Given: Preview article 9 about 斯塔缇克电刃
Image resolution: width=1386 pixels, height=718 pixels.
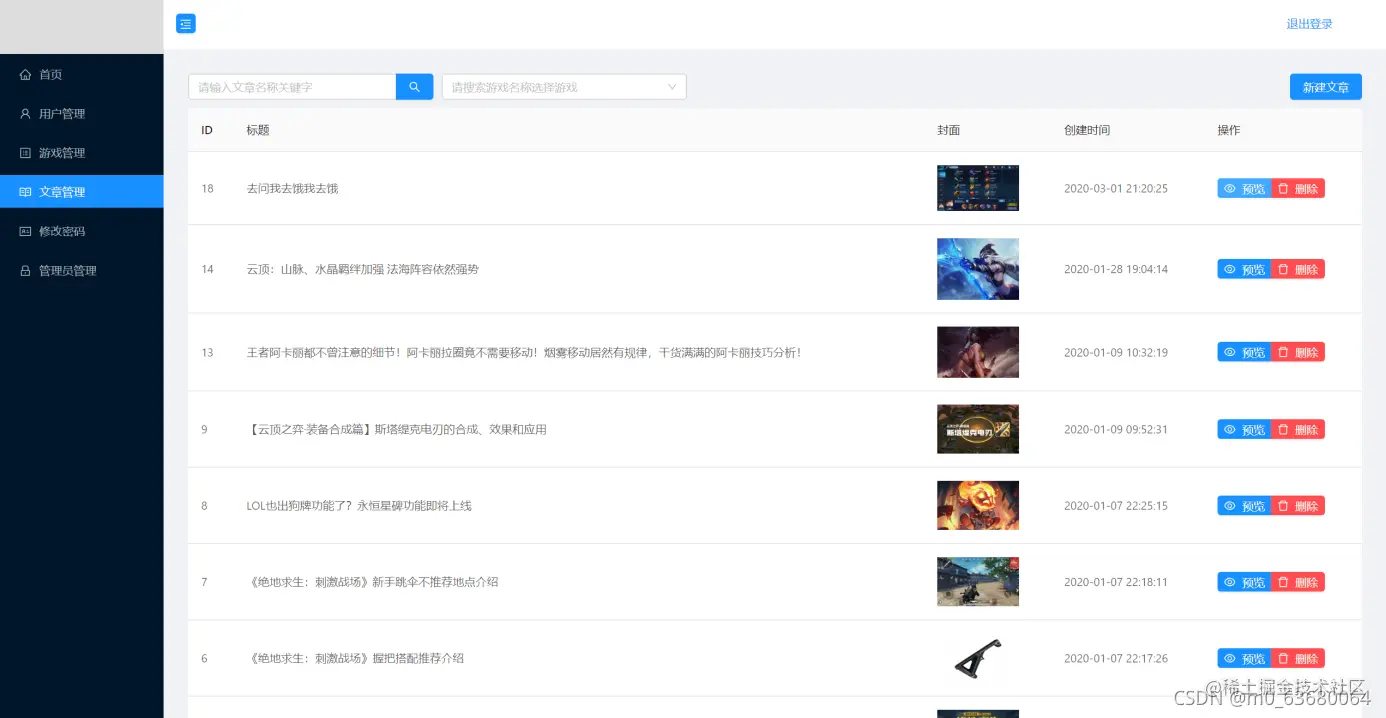Looking at the screenshot, I should [x=1244, y=429].
